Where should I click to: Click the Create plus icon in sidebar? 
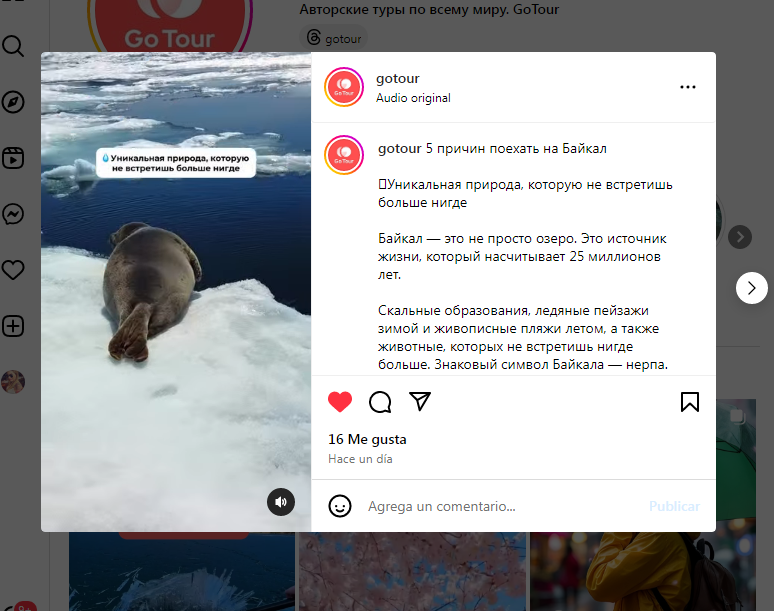click(x=13, y=326)
